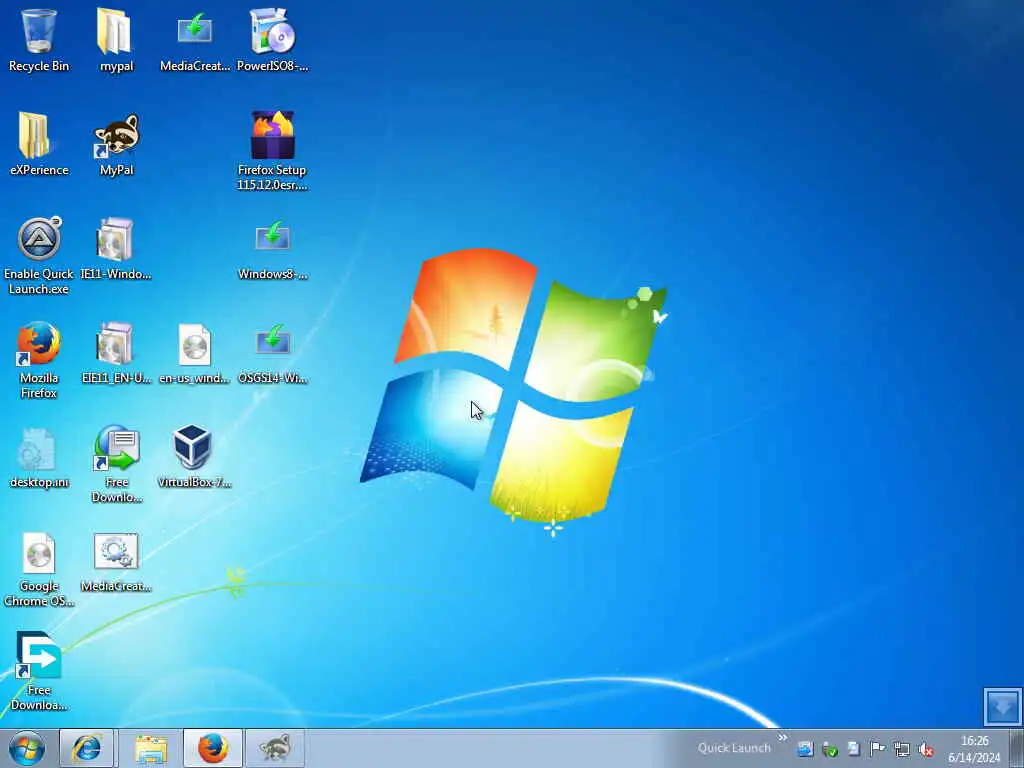The image size is (1024, 768).
Task: Click the Quick Launch toolbar label
Action: coord(734,748)
